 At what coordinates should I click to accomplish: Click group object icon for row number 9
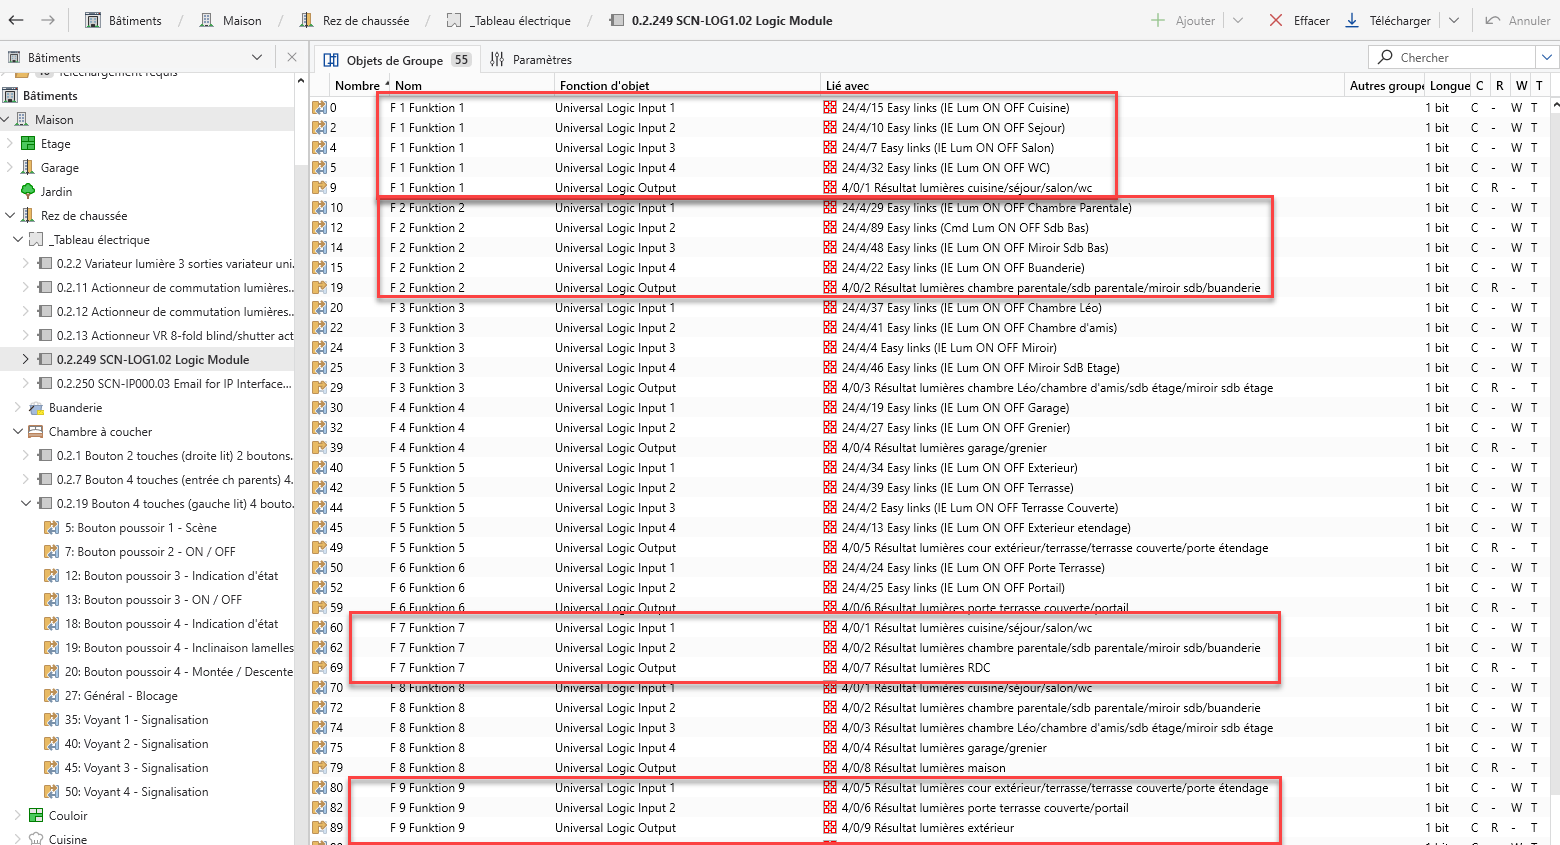coord(319,188)
